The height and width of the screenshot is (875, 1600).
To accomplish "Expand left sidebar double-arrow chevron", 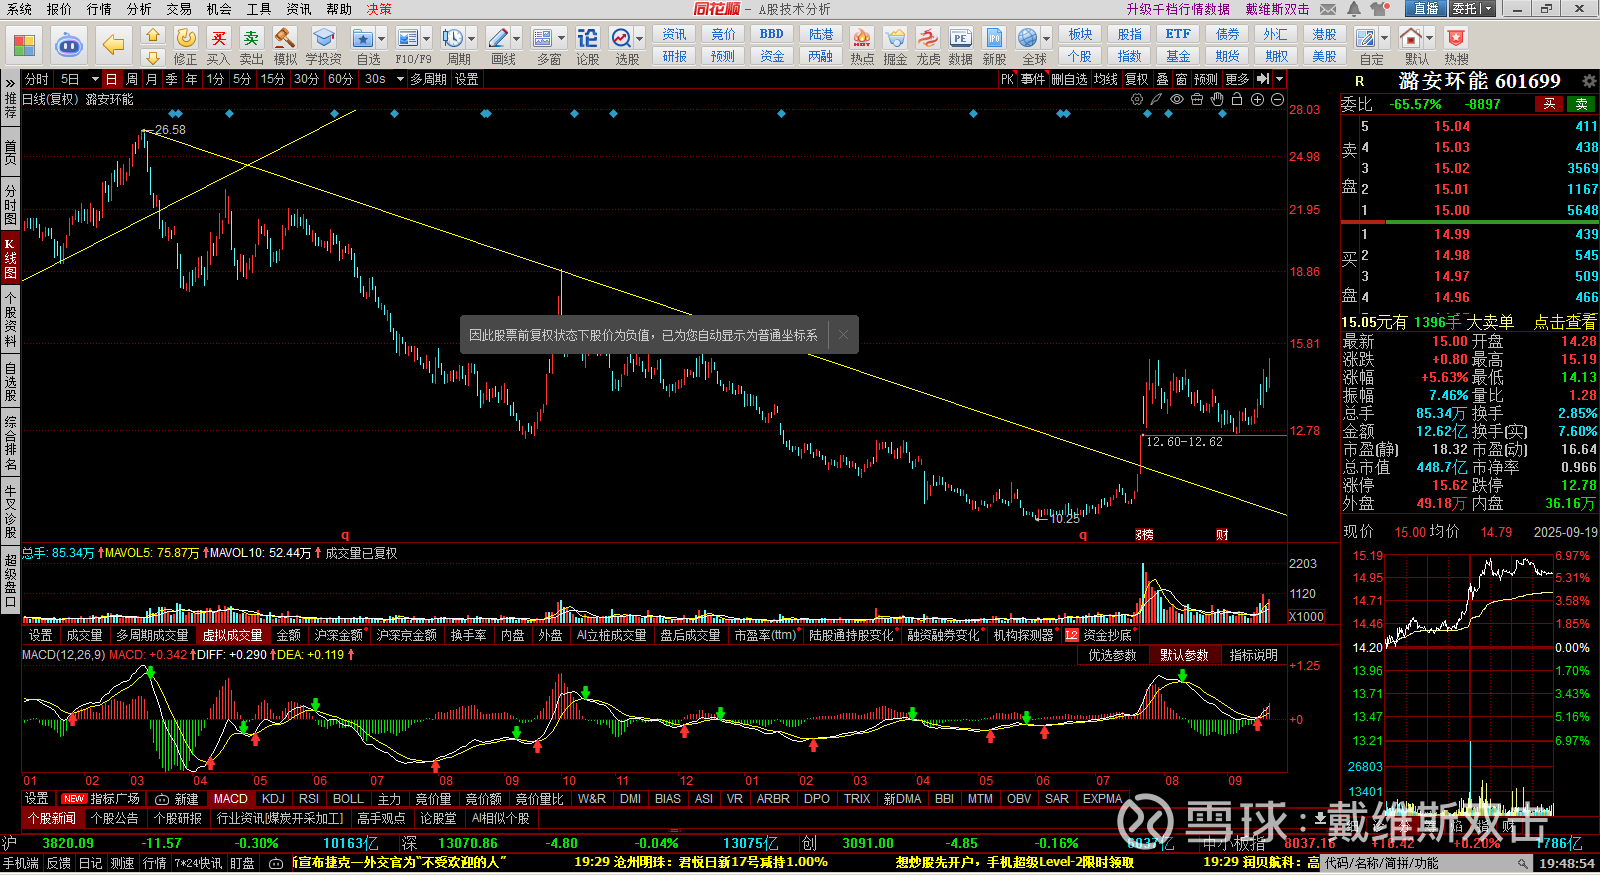I will 10,81.
